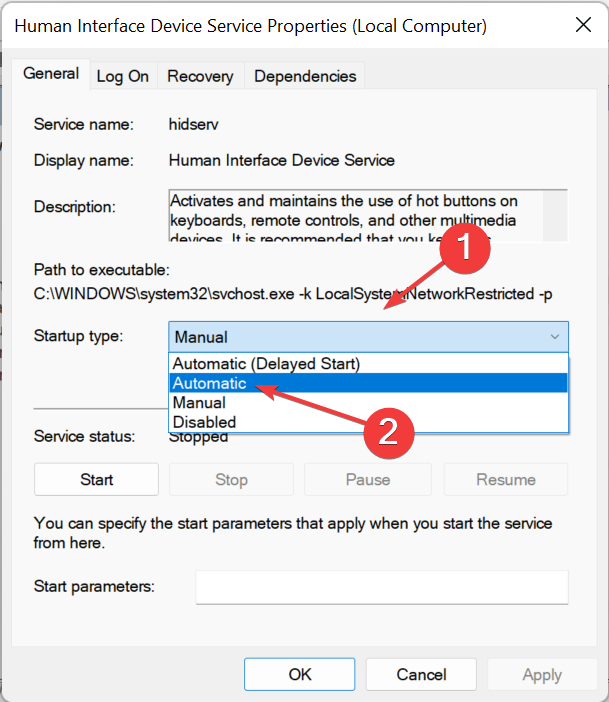609x702 pixels.
Task: Confirm with the OK button
Action: coord(300,674)
